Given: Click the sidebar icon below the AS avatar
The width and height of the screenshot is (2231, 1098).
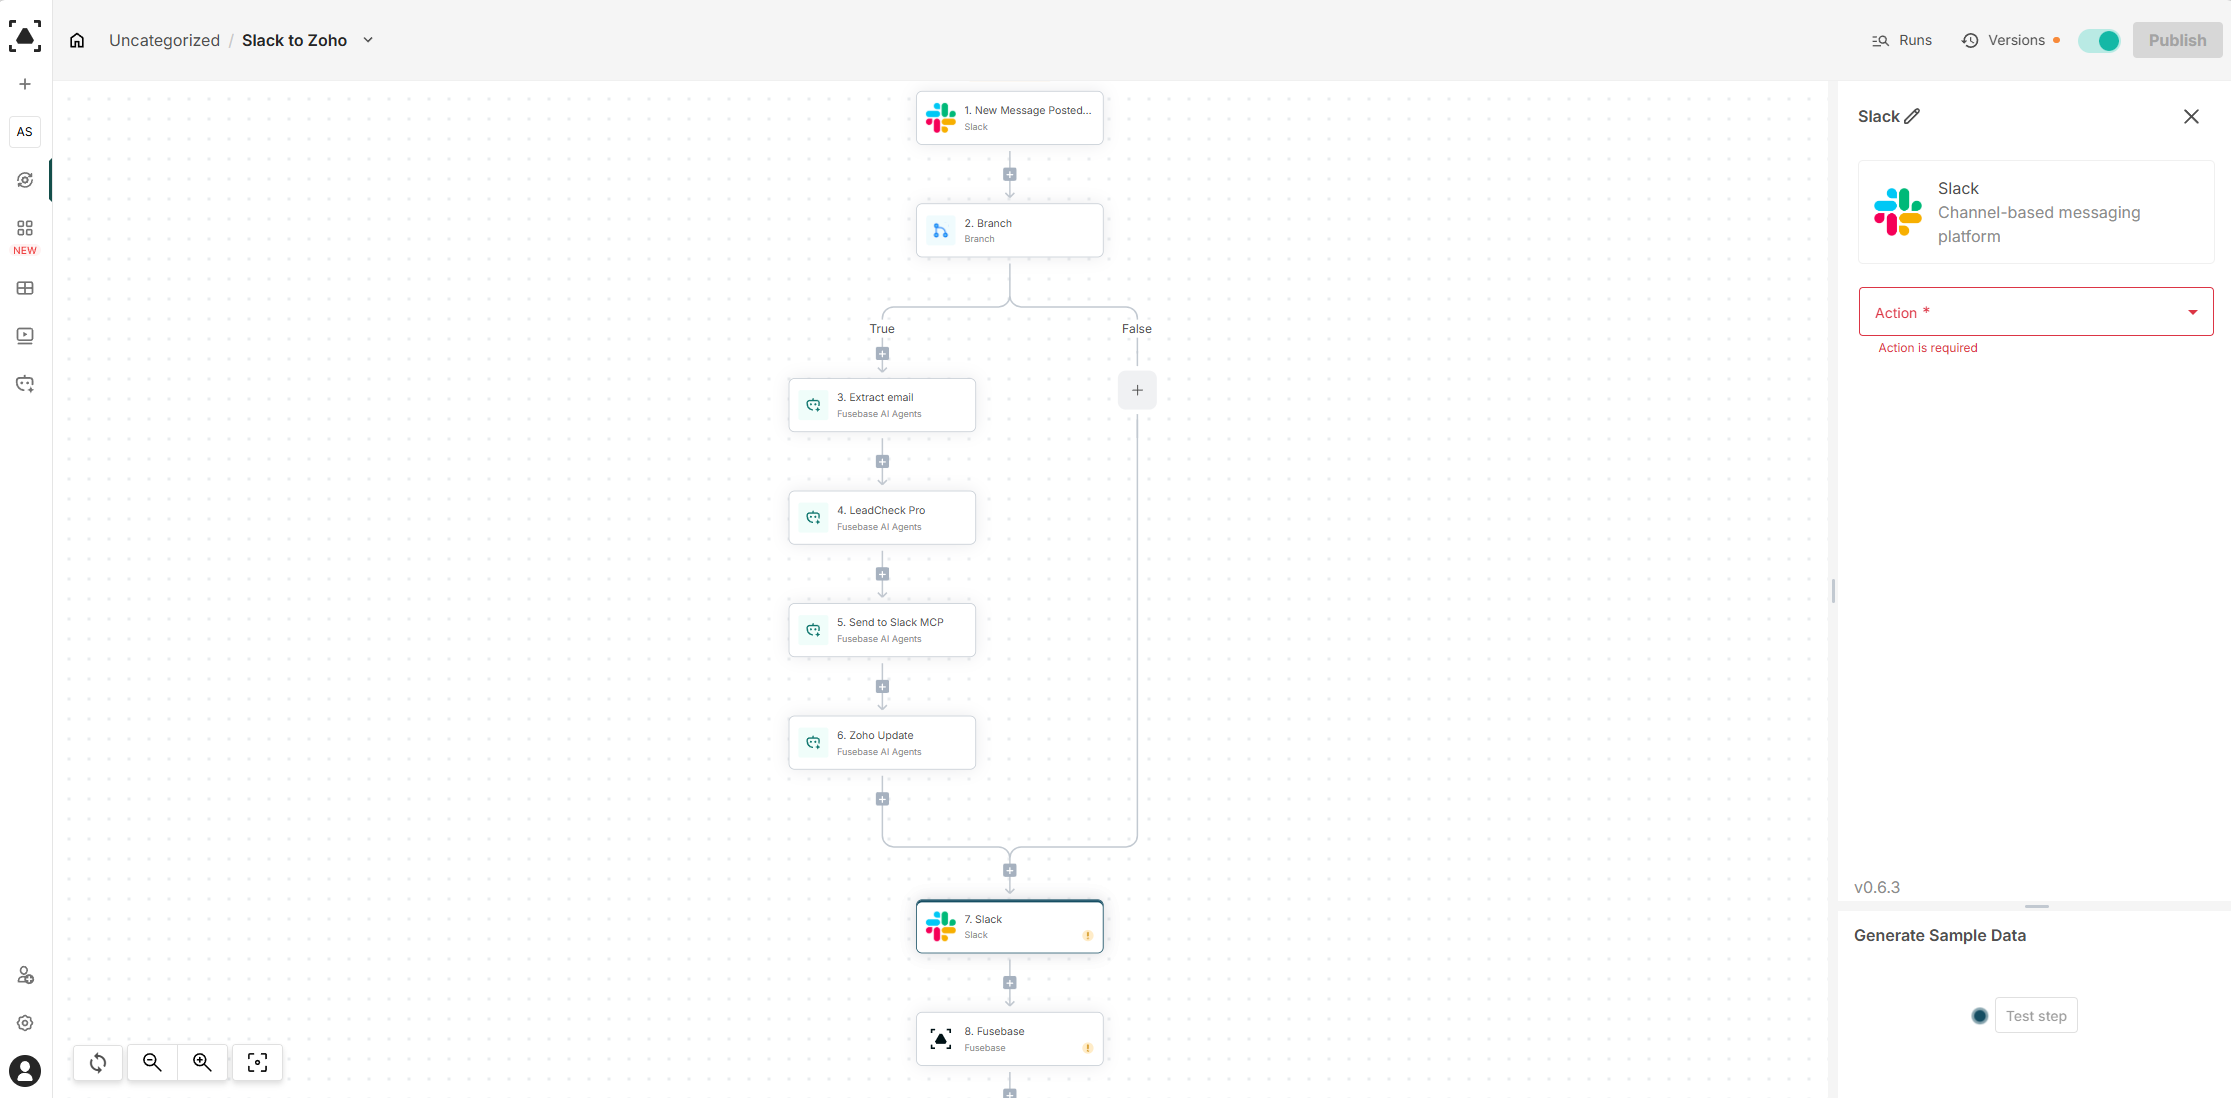Looking at the screenshot, I should [x=25, y=180].
